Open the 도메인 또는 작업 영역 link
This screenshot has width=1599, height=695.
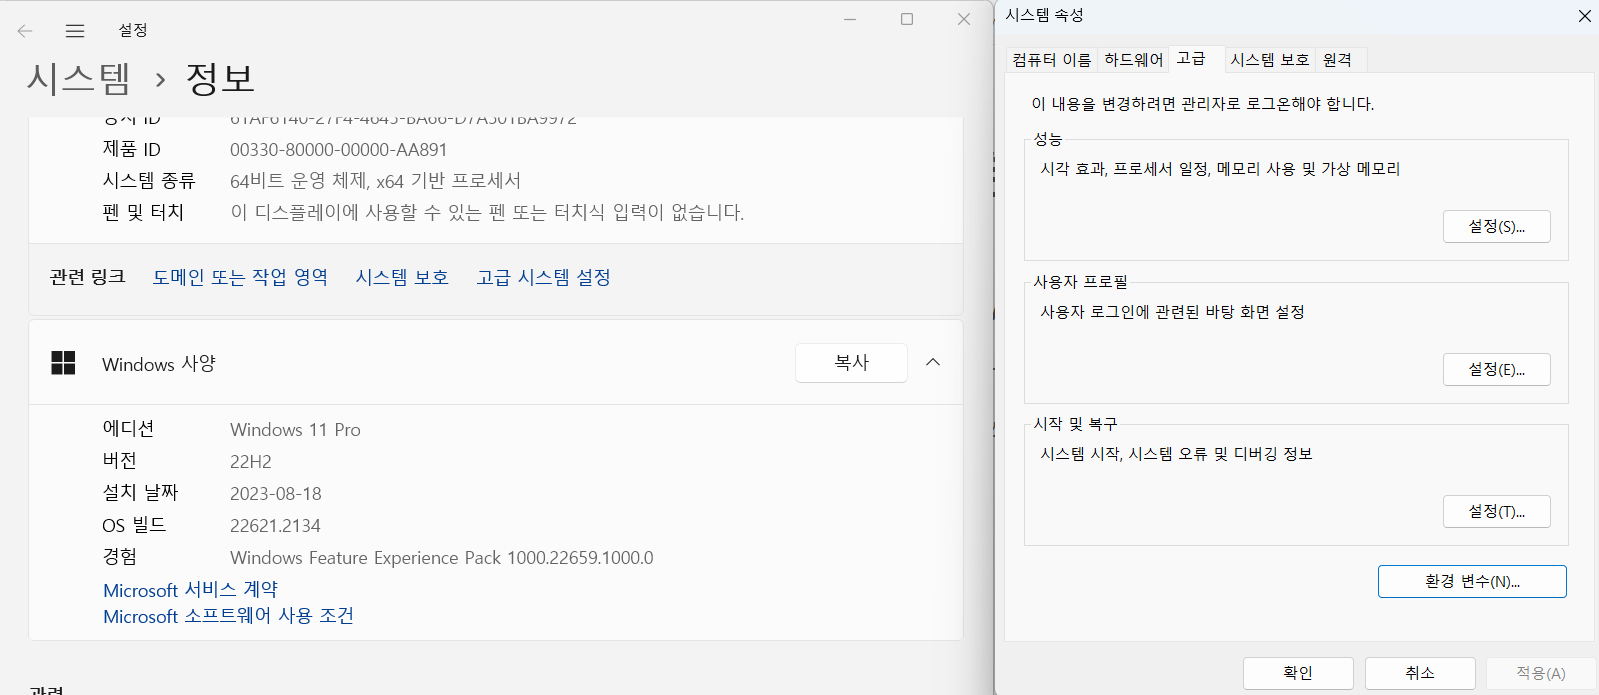[x=240, y=277]
